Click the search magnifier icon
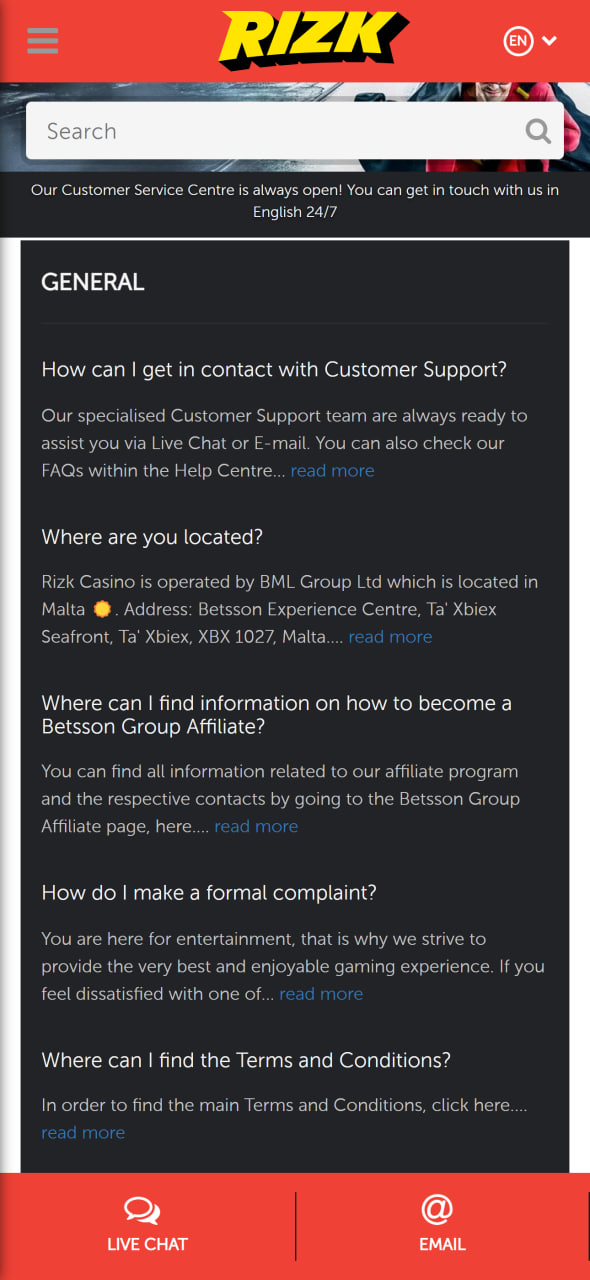Screen dimensions: 590x1280 tap(538, 131)
